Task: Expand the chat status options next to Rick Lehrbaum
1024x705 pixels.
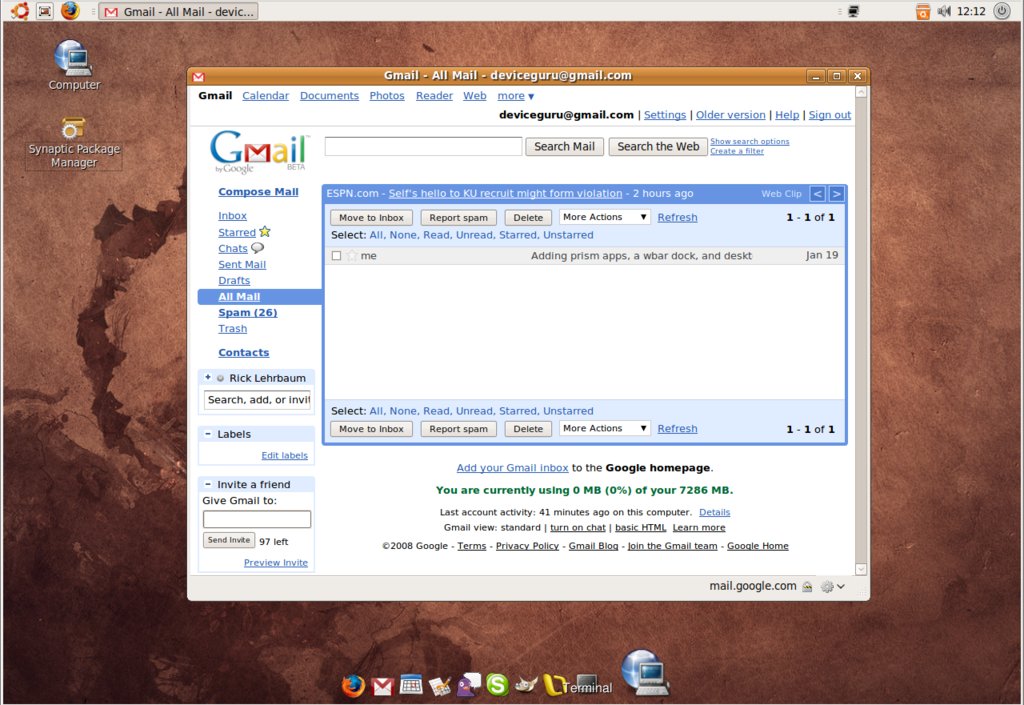Action: (x=208, y=377)
